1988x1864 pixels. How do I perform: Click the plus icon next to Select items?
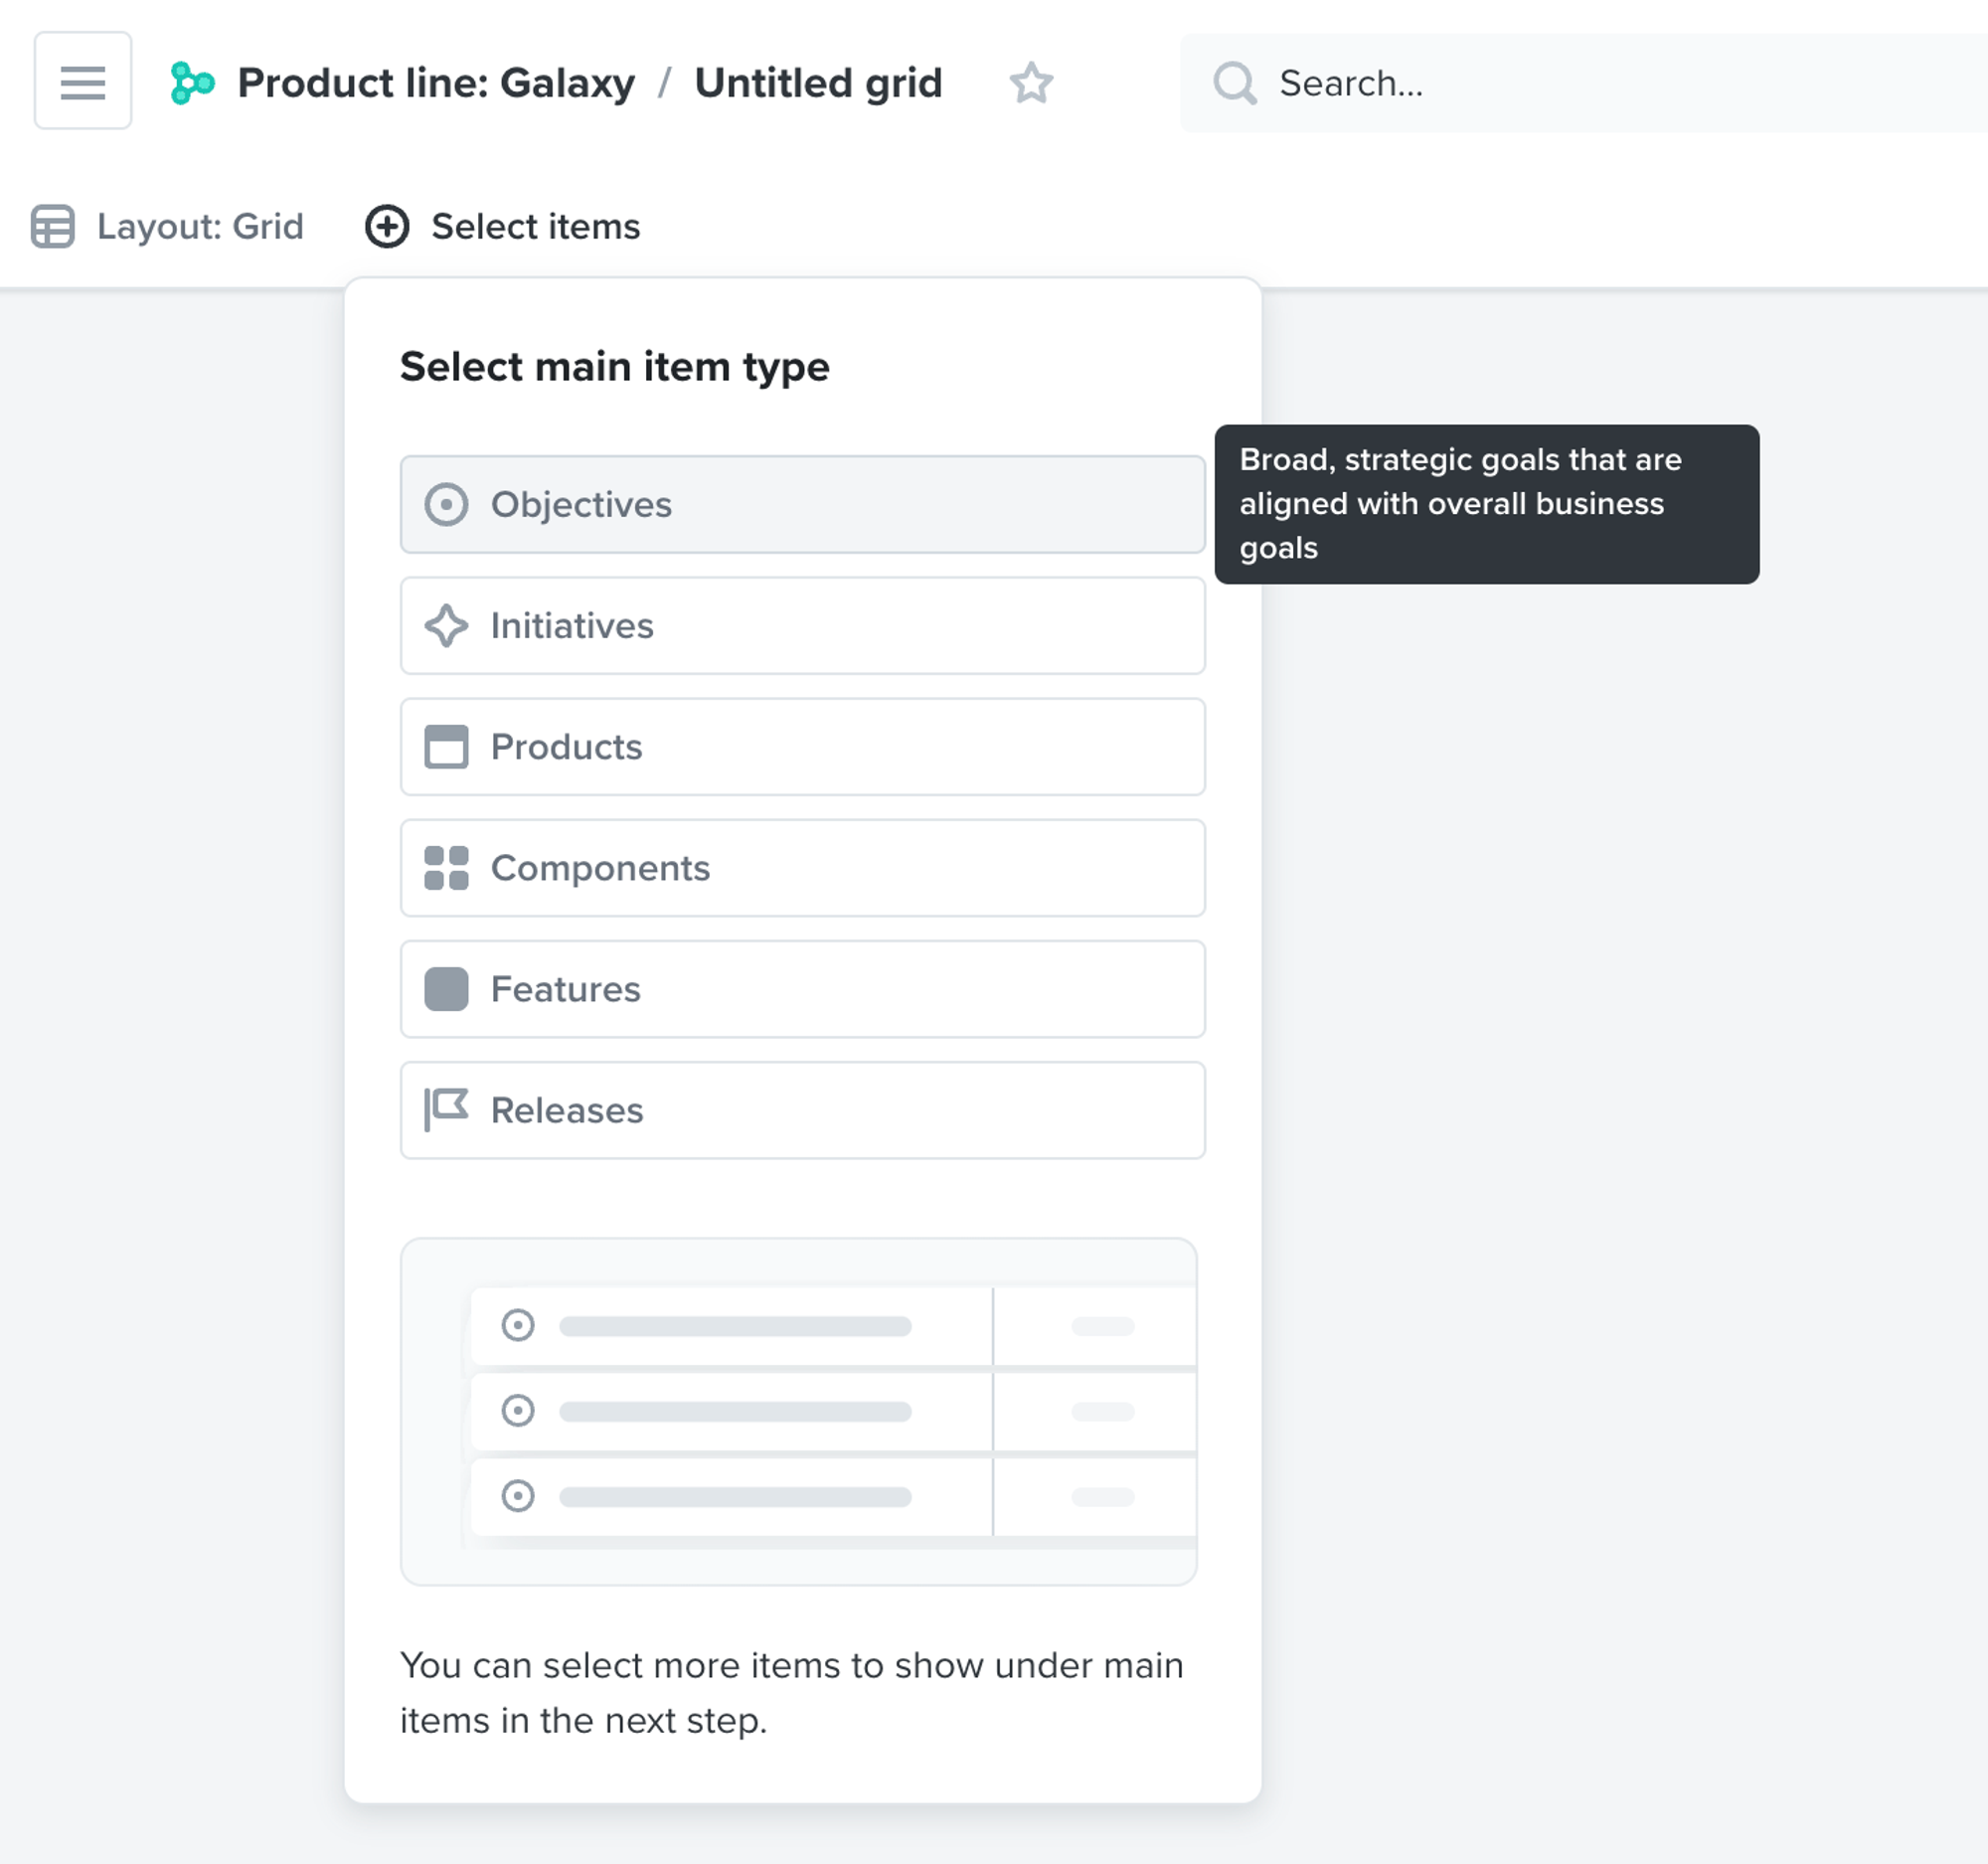[386, 226]
